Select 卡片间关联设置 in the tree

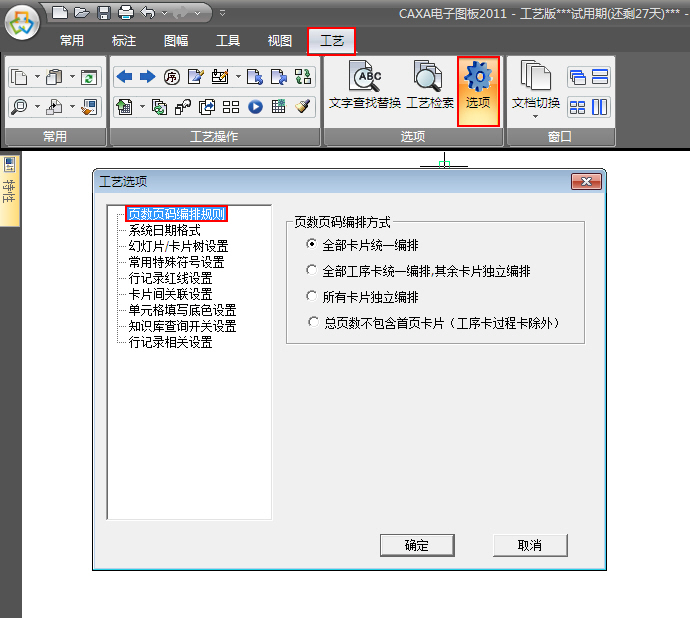click(x=170, y=294)
